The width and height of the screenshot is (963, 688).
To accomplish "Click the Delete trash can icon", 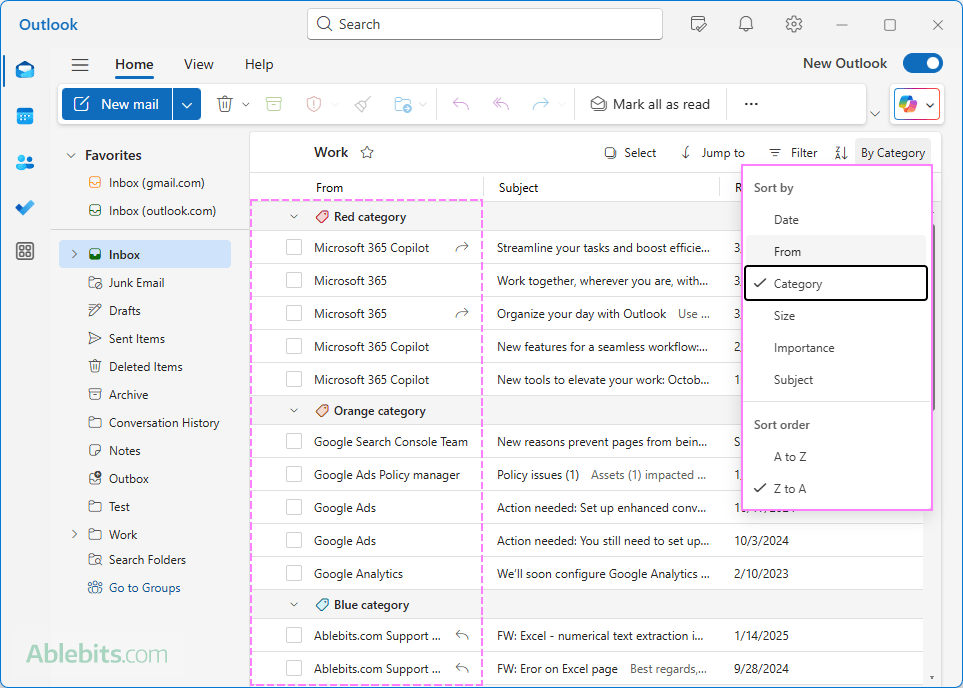I will point(225,104).
